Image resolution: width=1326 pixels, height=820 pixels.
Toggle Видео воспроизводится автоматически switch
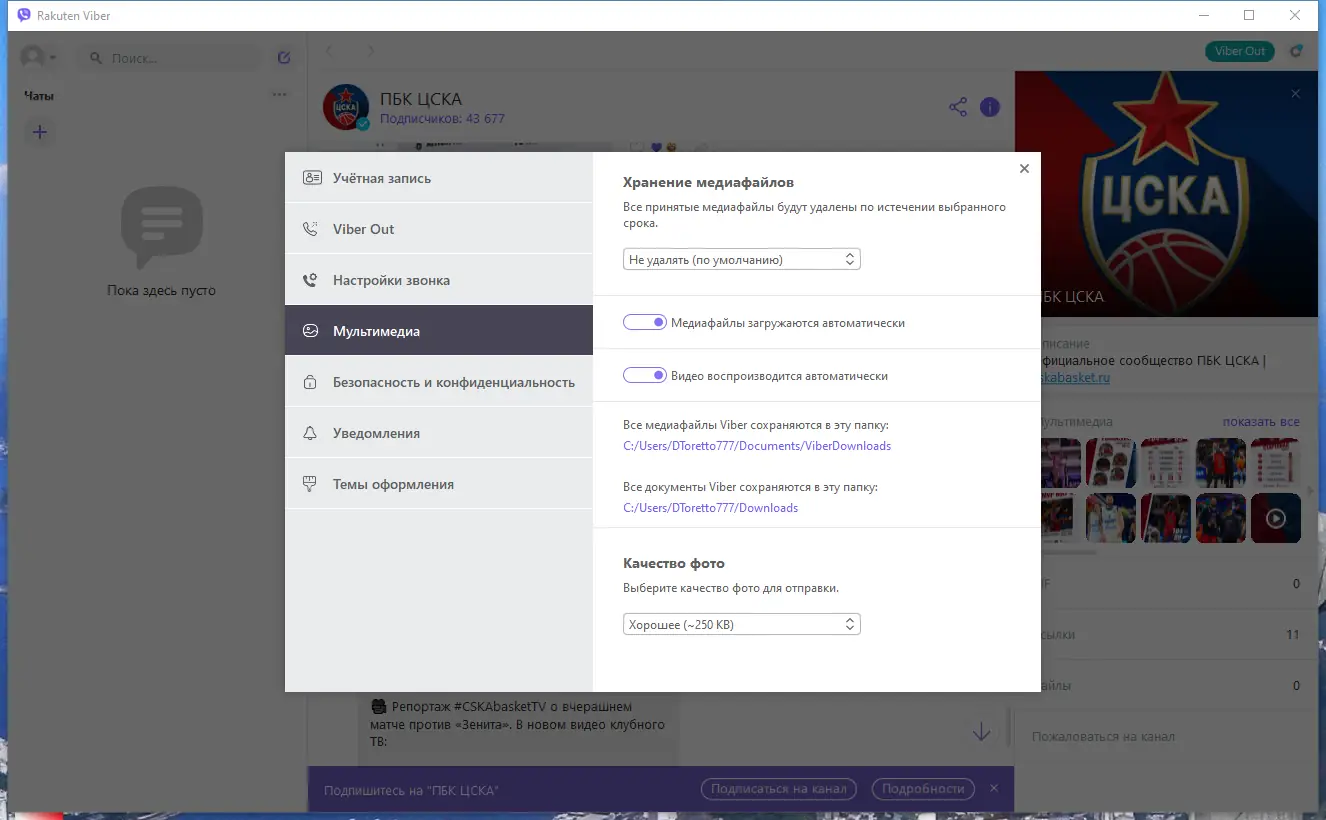[x=644, y=376]
